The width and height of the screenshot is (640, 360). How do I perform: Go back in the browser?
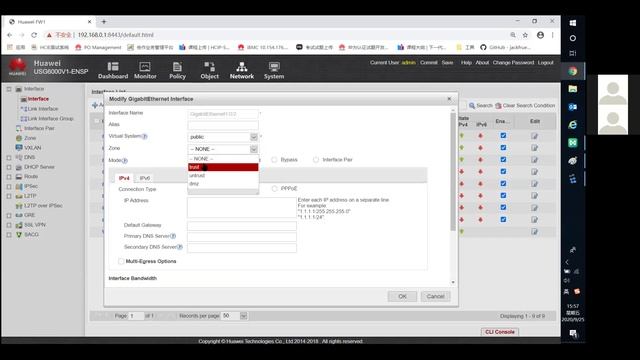pyautogui.click(x=9, y=35)
